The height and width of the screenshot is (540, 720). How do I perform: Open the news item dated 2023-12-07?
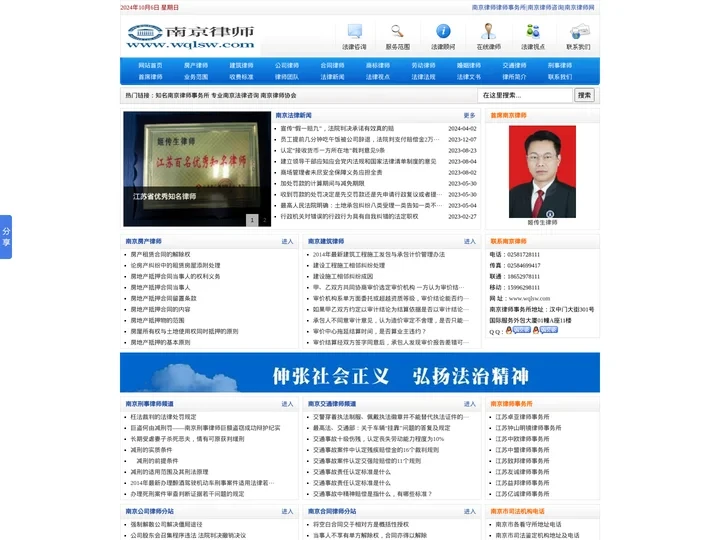point(360,140)
